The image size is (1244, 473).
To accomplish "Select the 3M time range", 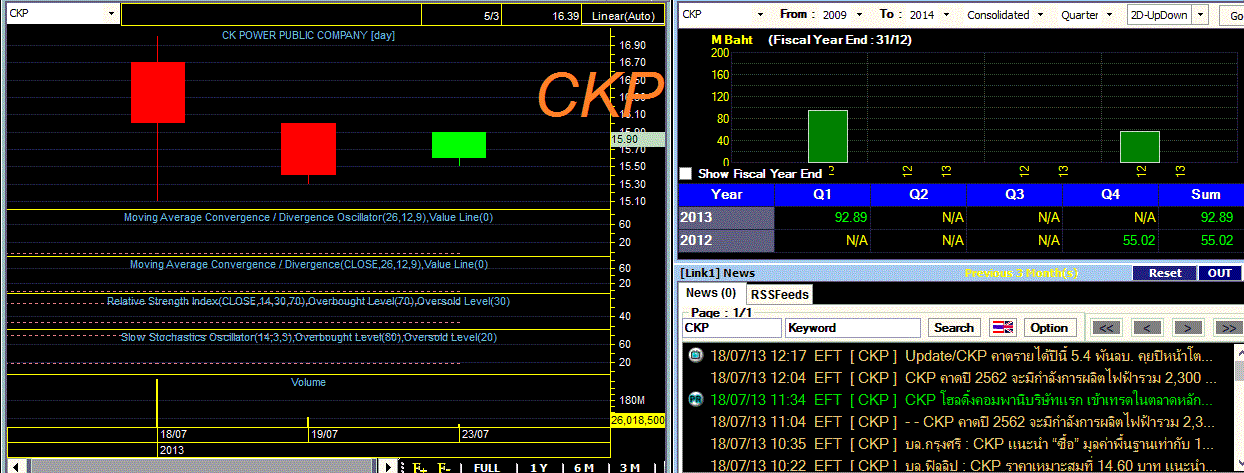I will coord(629,467).
